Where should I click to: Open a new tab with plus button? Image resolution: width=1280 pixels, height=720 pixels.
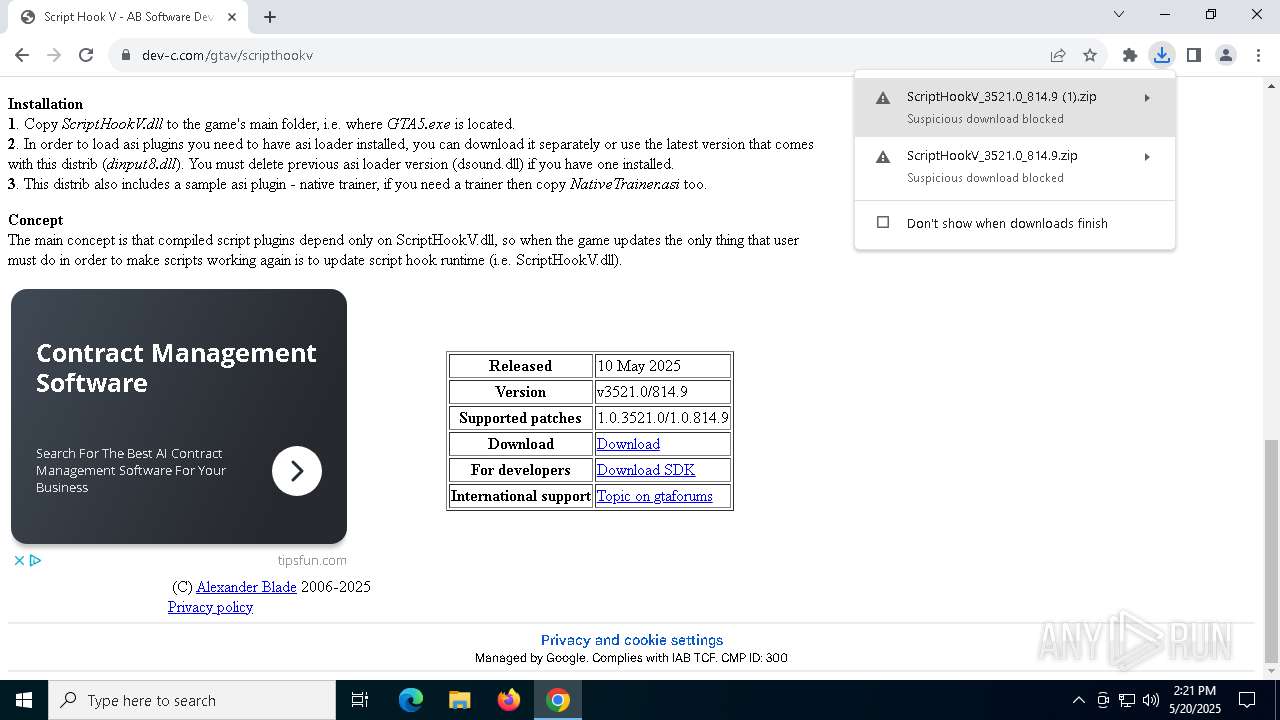270,16
